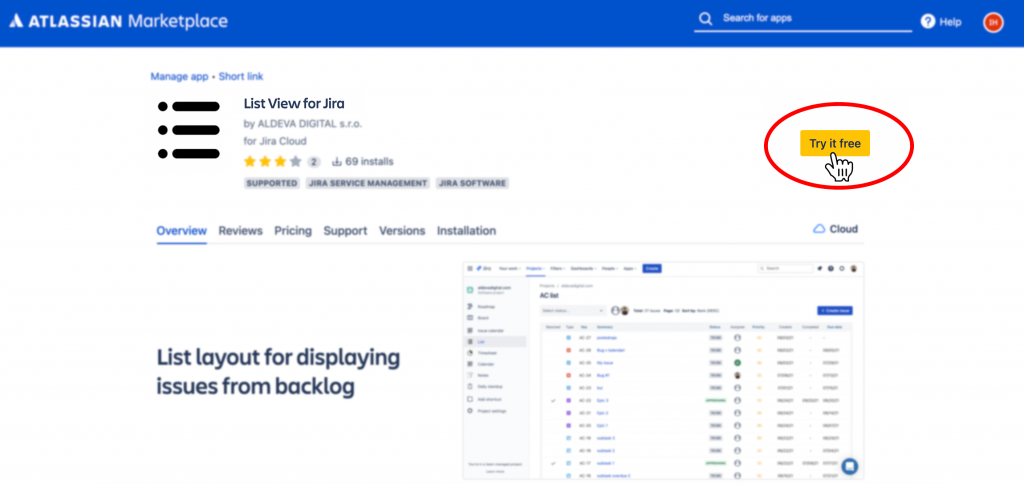
Task: Click the Short link link
Action: pyautogui.click(x=241, y=76)
